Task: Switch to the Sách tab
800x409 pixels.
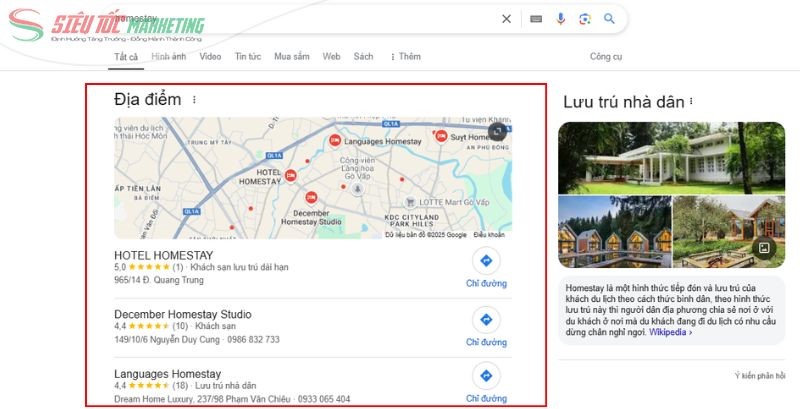Action: (x=363, y=57)
